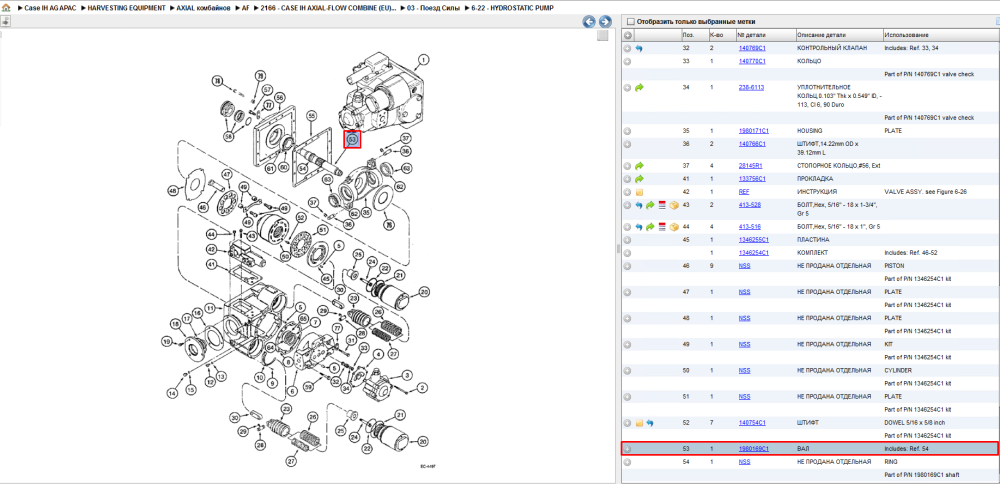Open part number link 413-528
This screenshot has width=1000, height=484.
tap(749, 205)
